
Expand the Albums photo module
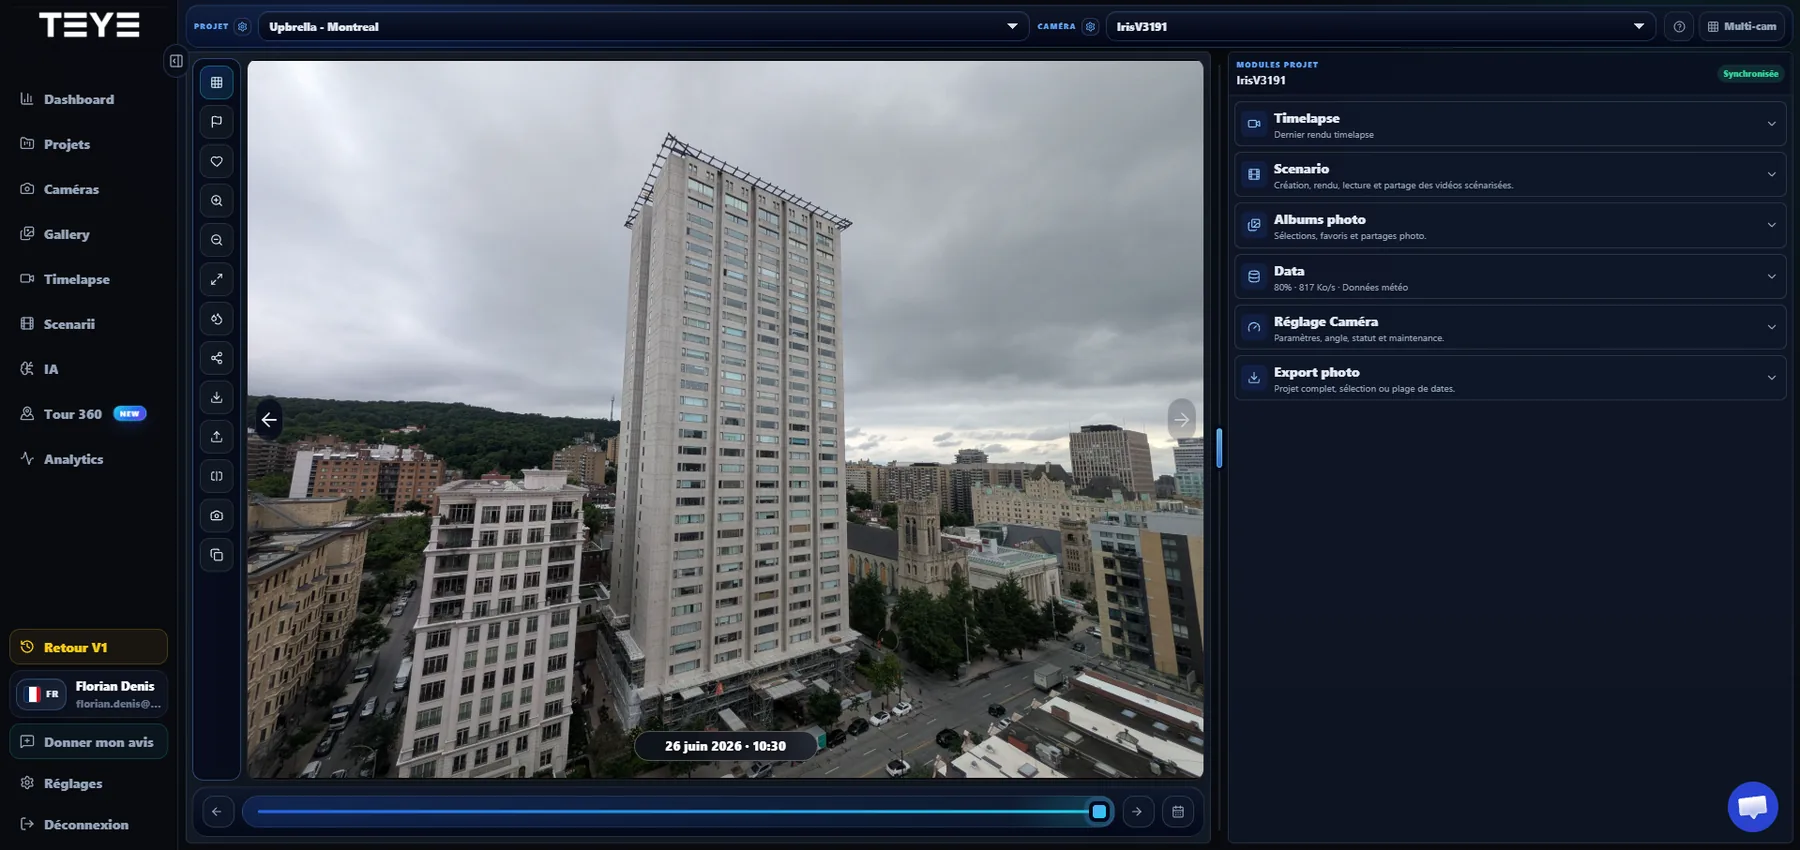pos(1510,226)
